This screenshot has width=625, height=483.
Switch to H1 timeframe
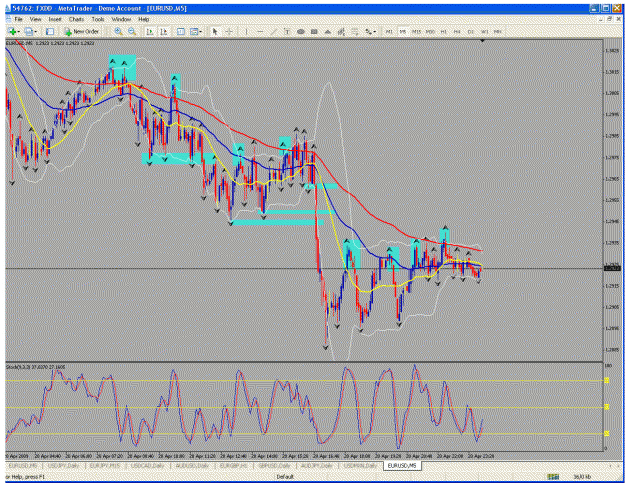coord(443,31)
